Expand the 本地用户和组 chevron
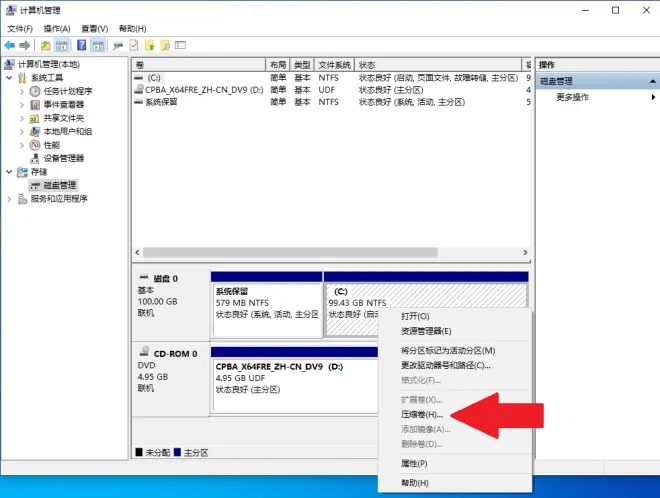The width and height of the screenshot is (660, 498). [x=22, y=131]
